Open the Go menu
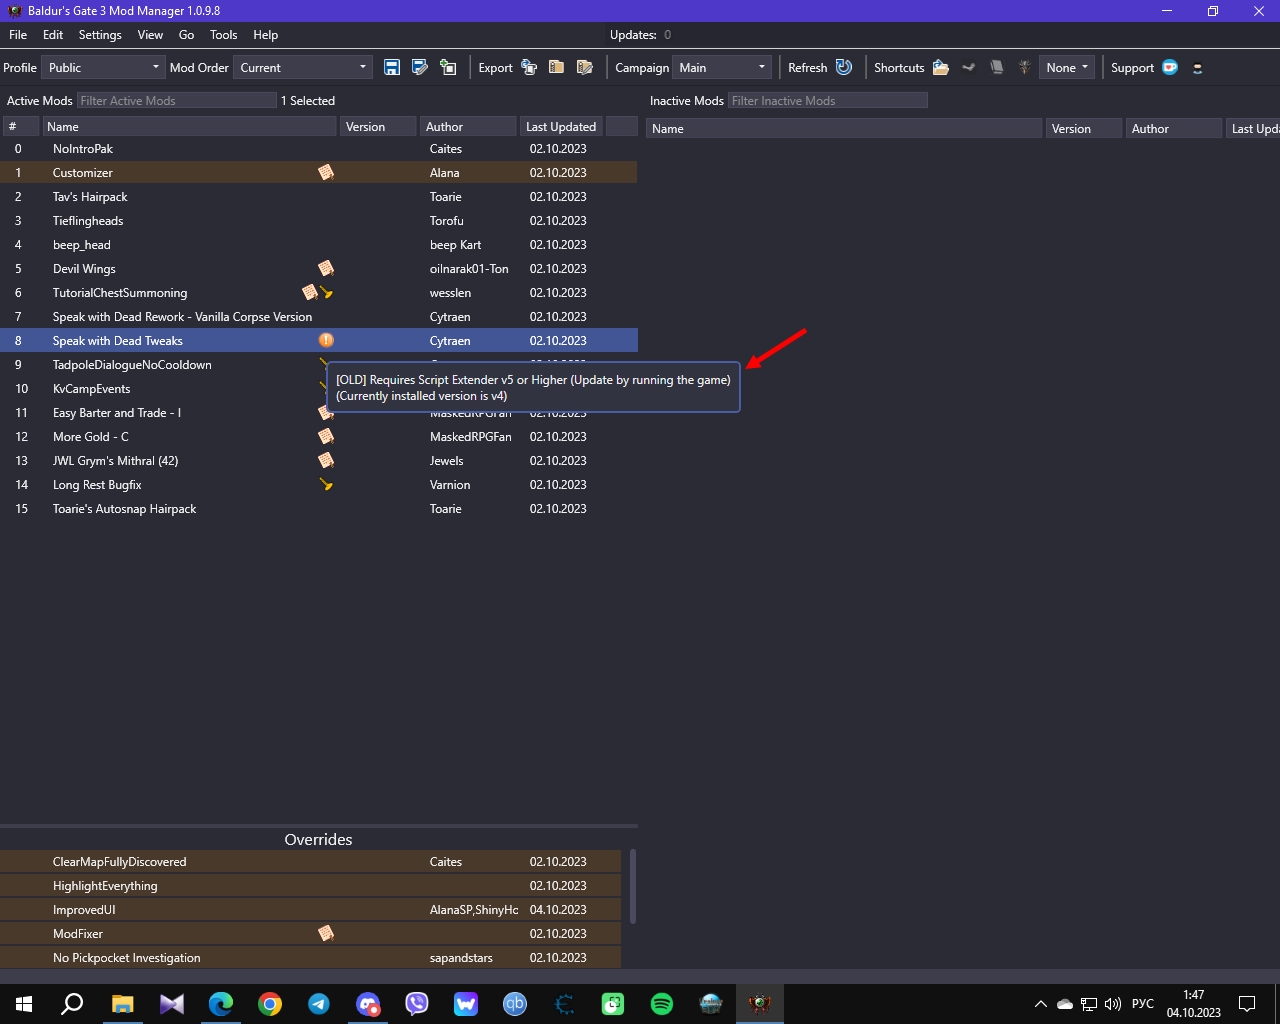Screen dimensions: 1280x1024 pyautogui.click(x=186, y=34)
